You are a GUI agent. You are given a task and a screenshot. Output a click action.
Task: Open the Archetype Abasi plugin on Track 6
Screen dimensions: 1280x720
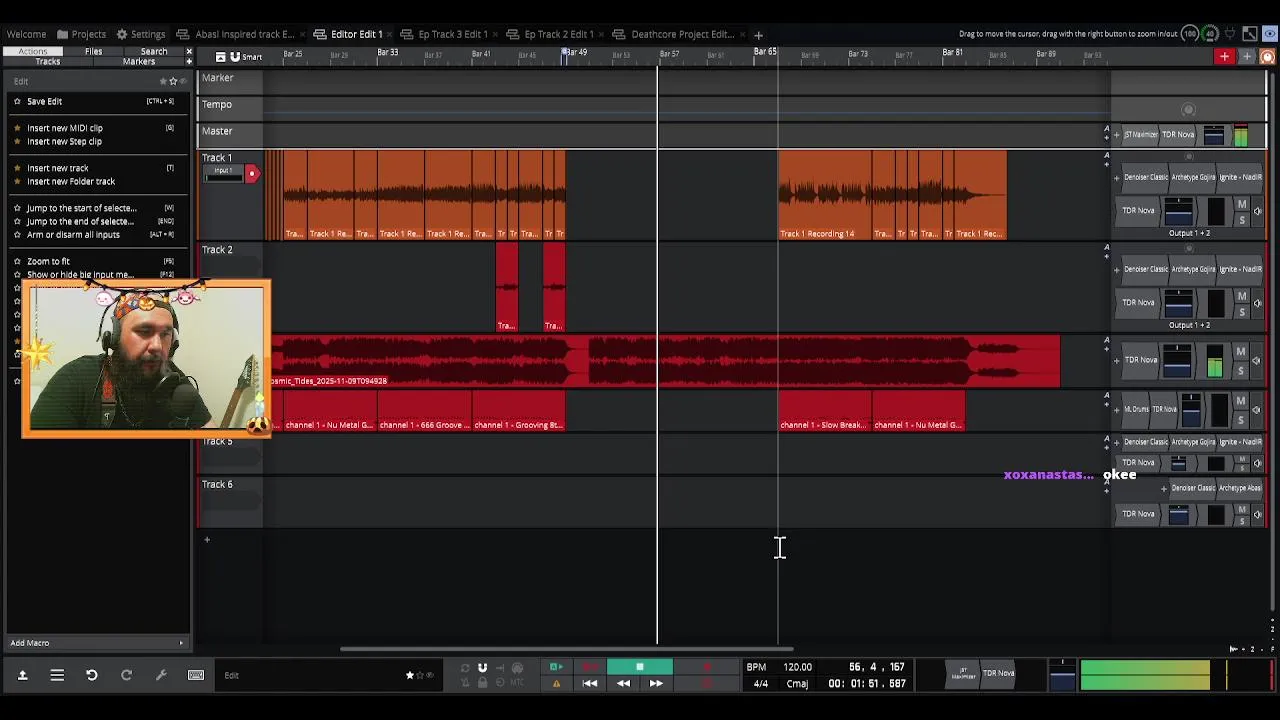(x=1240, y=488)
